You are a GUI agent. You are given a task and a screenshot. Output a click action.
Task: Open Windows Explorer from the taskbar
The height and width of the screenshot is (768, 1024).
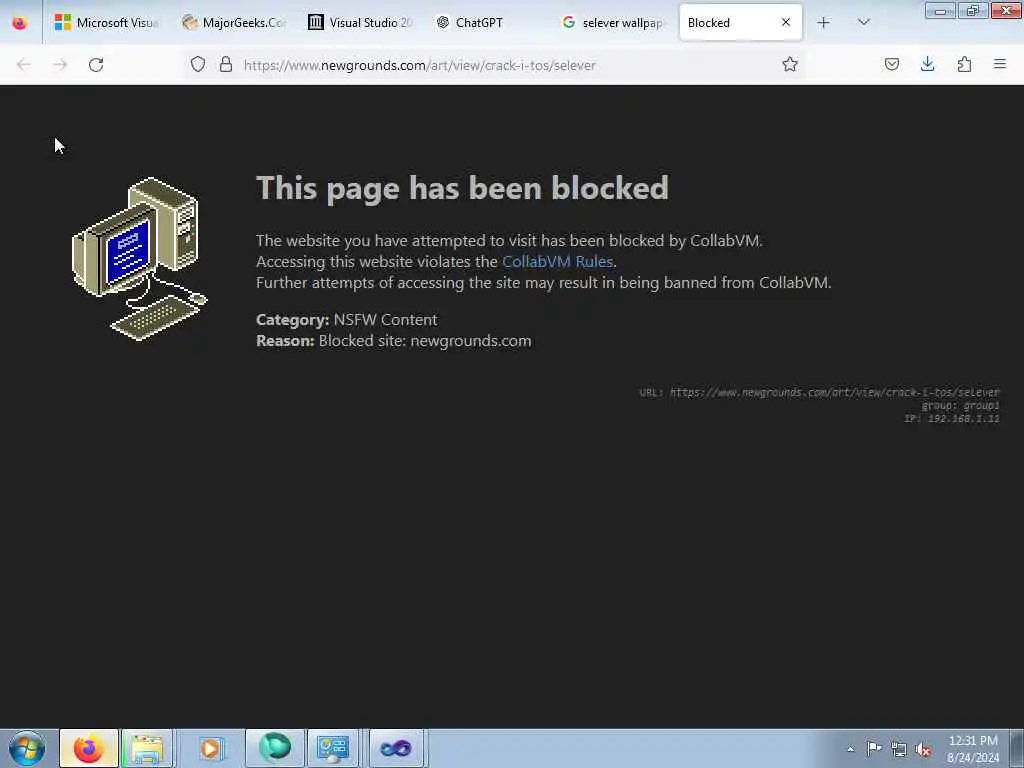tap(147, 748)
